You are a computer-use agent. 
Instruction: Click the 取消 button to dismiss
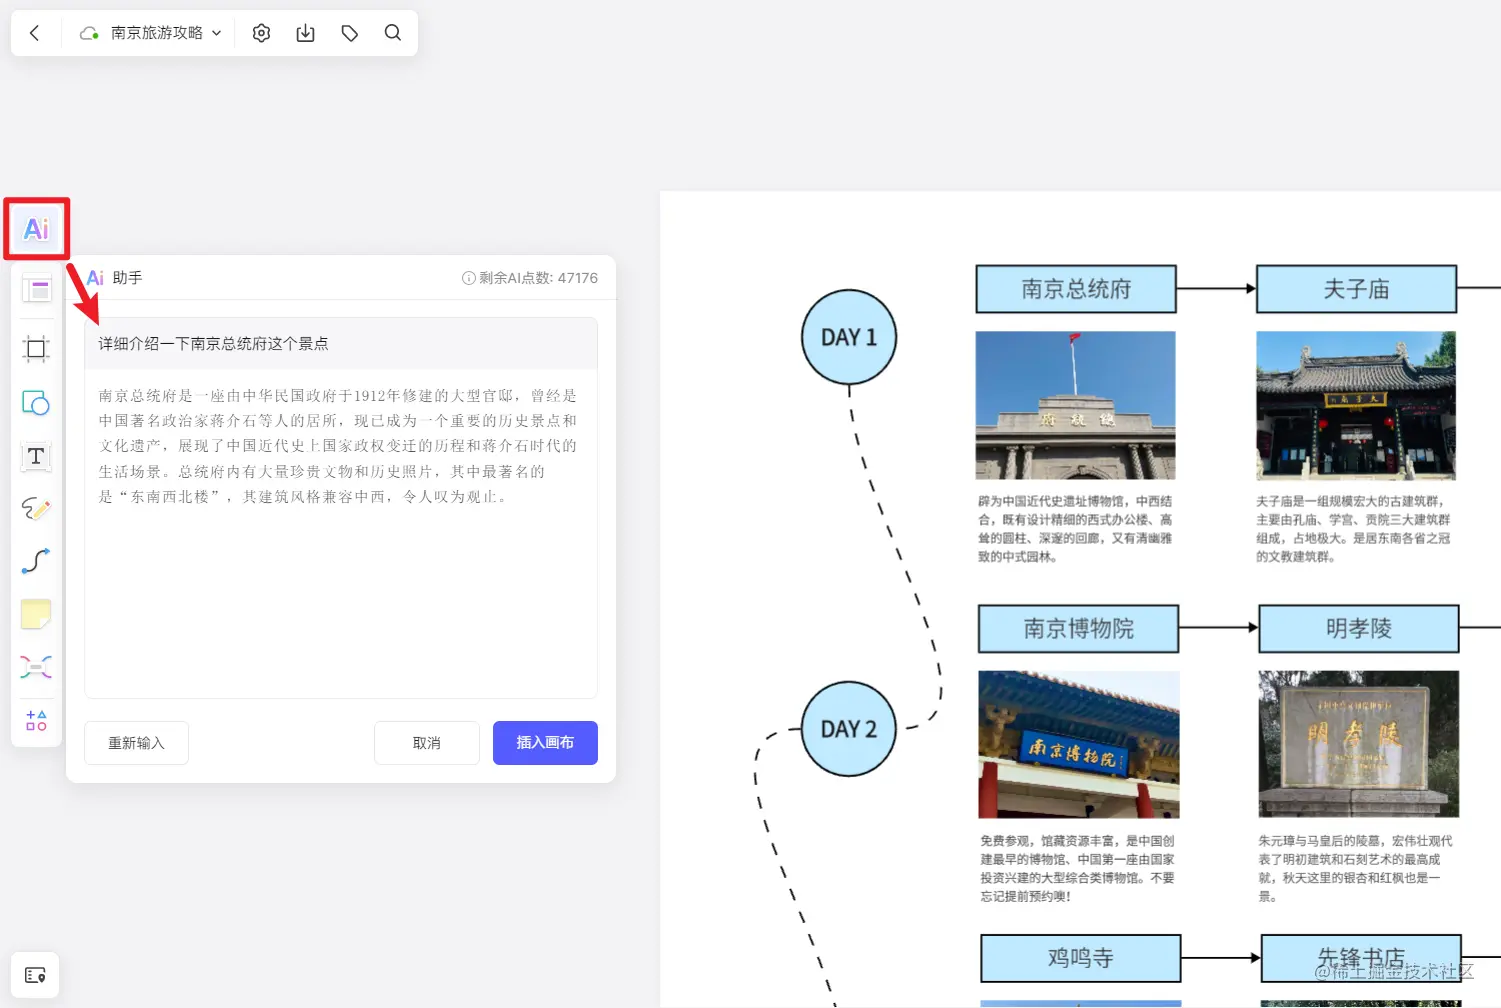[x=426, y=742]
